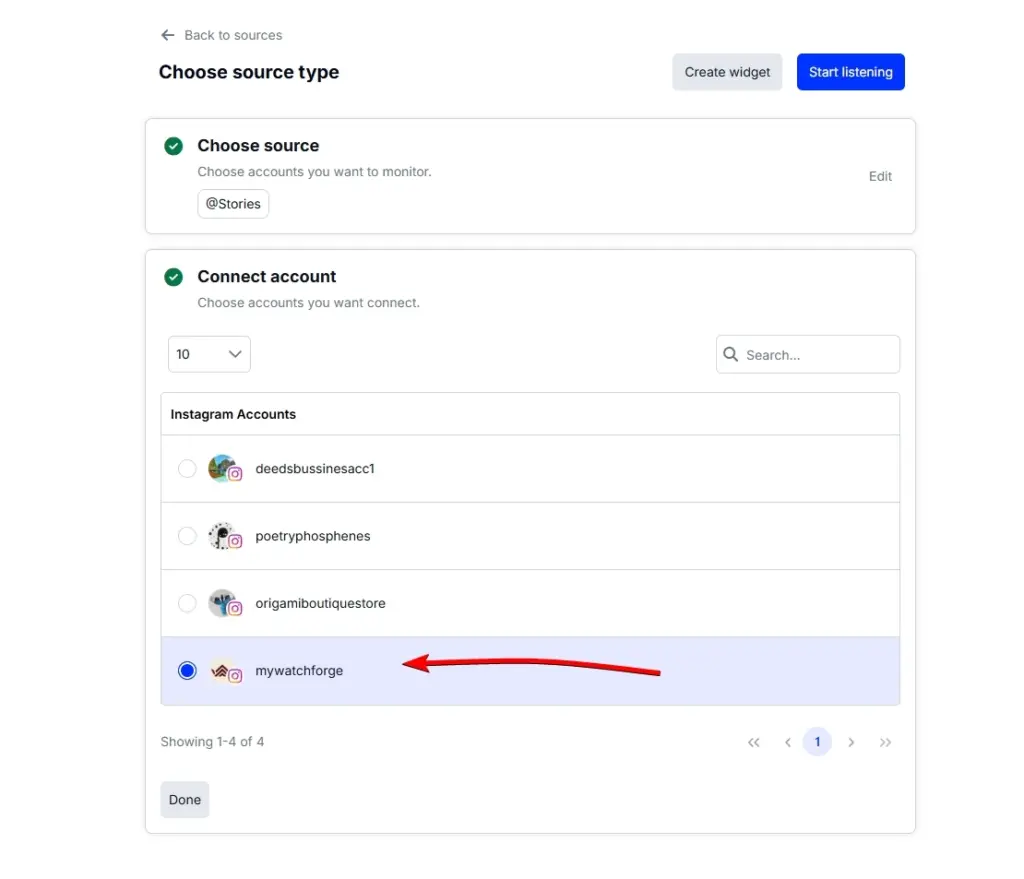Click the back arrow to return to sources
Viewport: 1024px width, 879px height.
coord(168,34)
